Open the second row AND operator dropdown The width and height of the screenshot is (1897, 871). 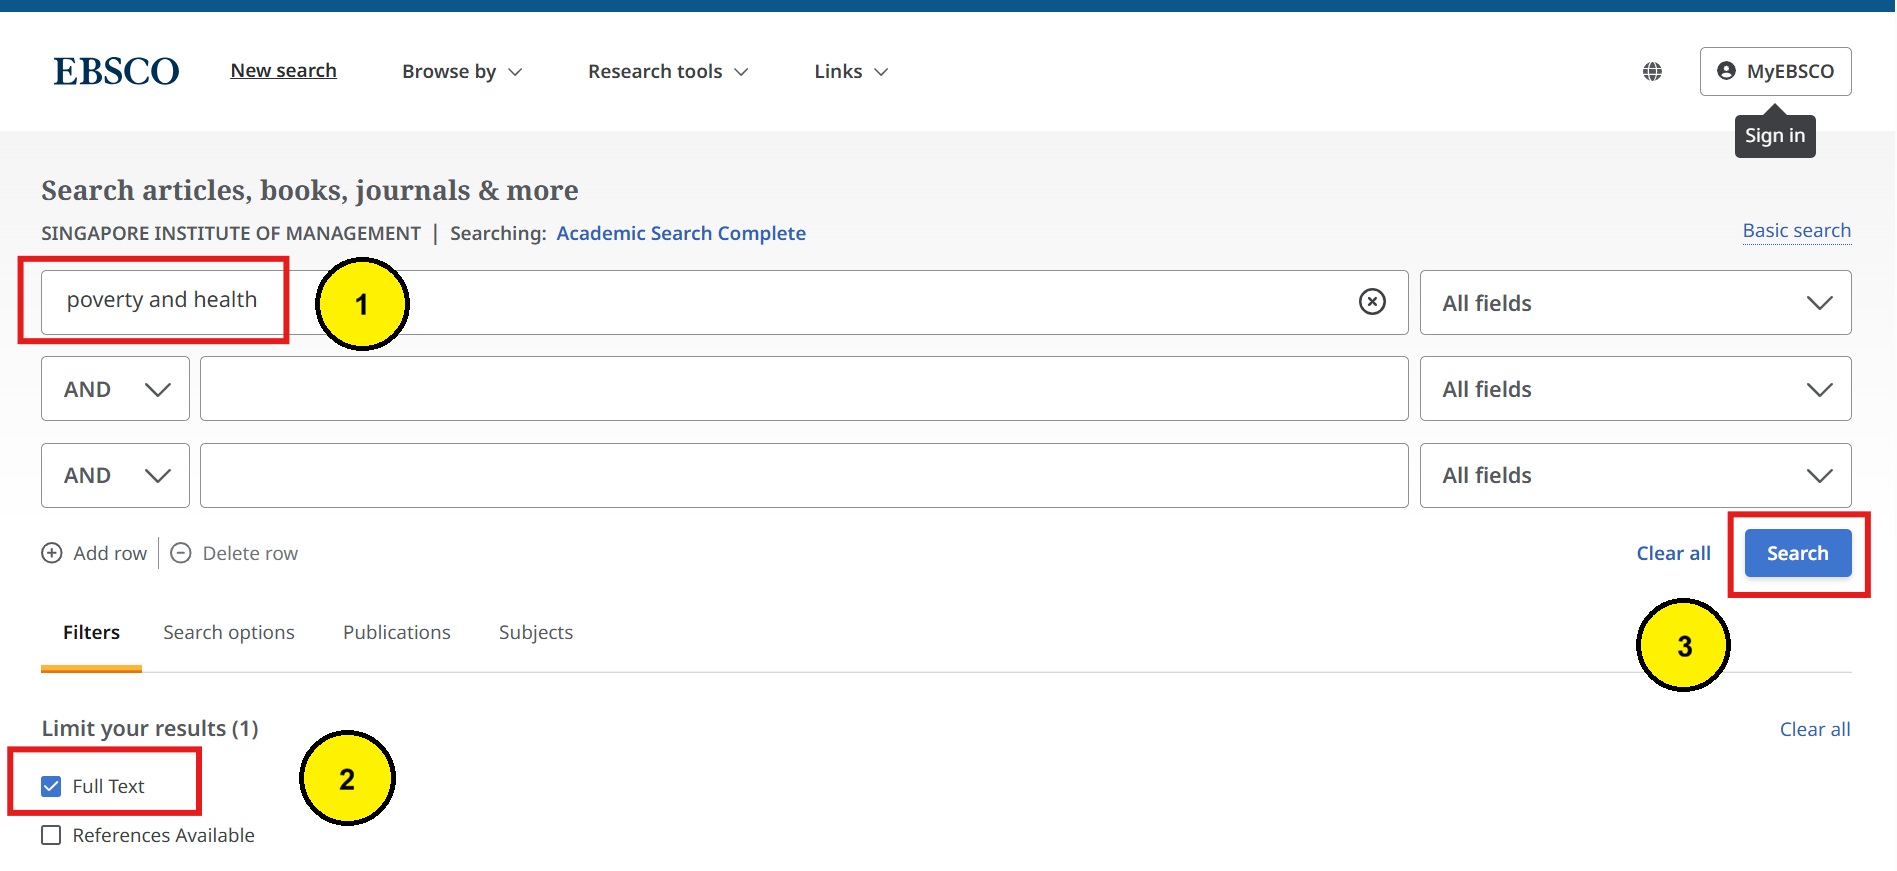[115, 389]
